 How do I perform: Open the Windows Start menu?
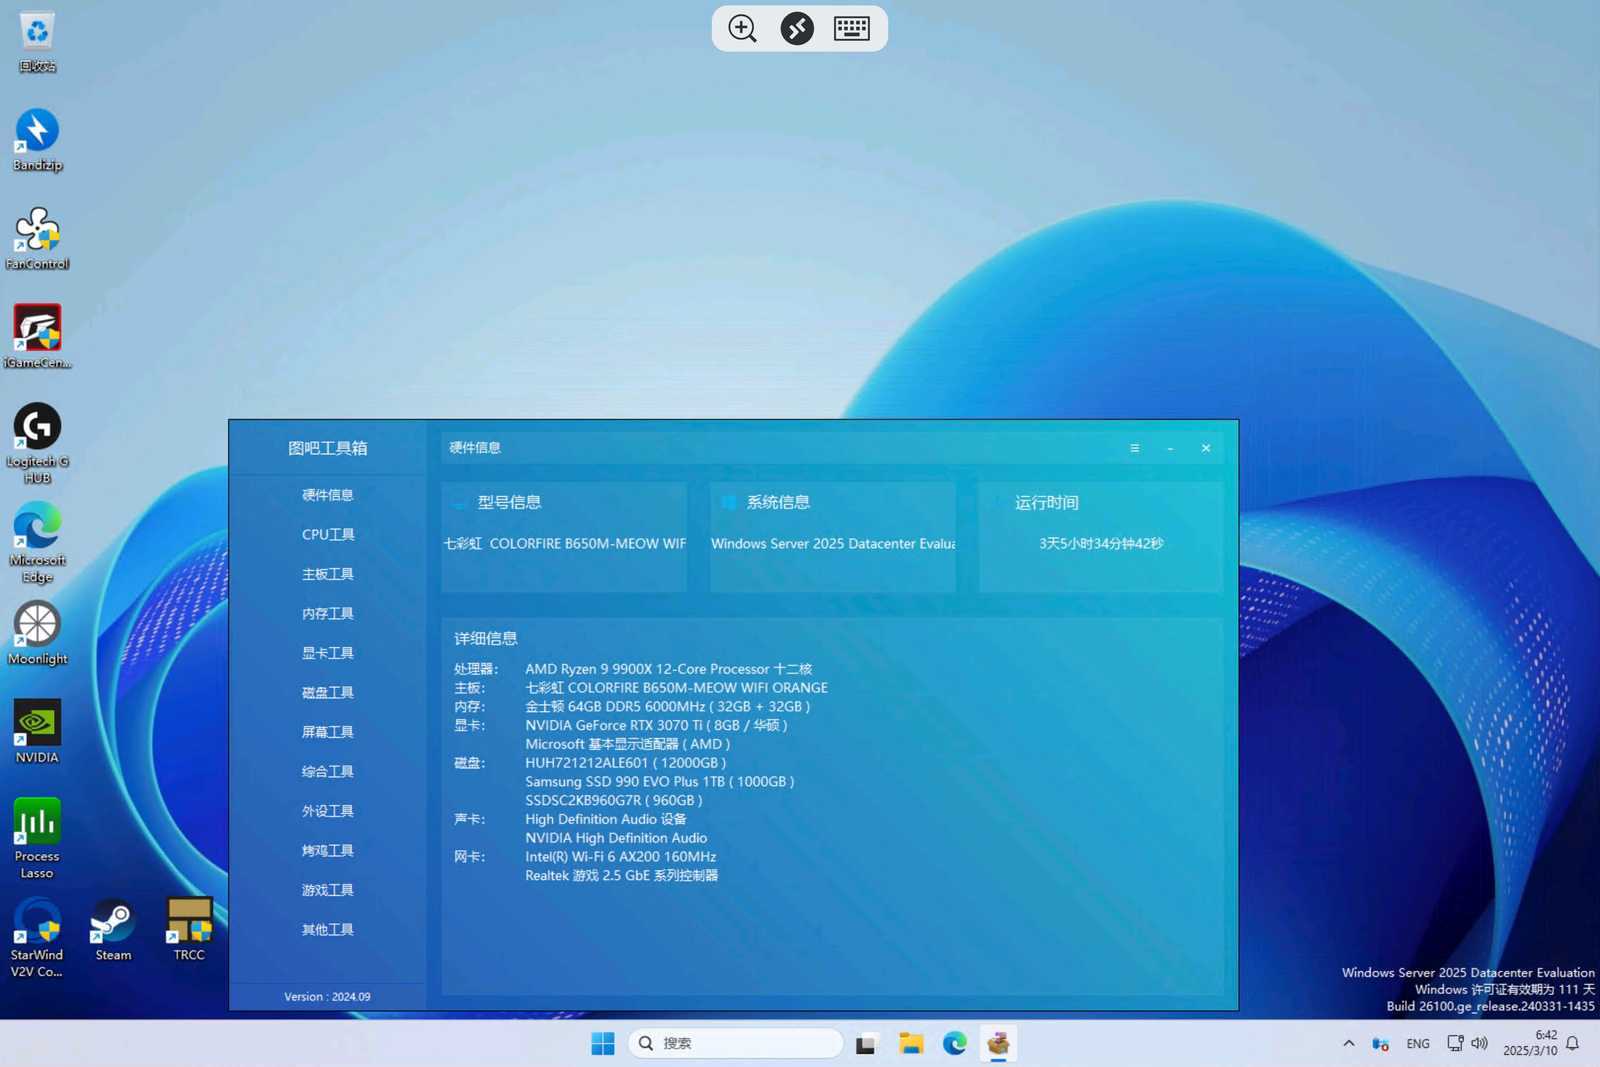click(x=603, y=1044)
